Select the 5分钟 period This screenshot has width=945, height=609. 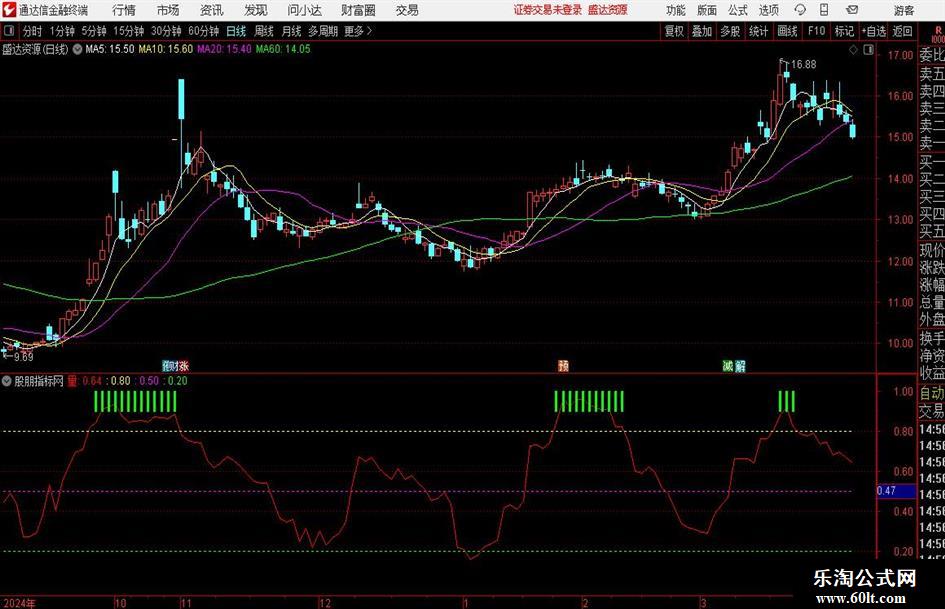click(x=93, y=31)
